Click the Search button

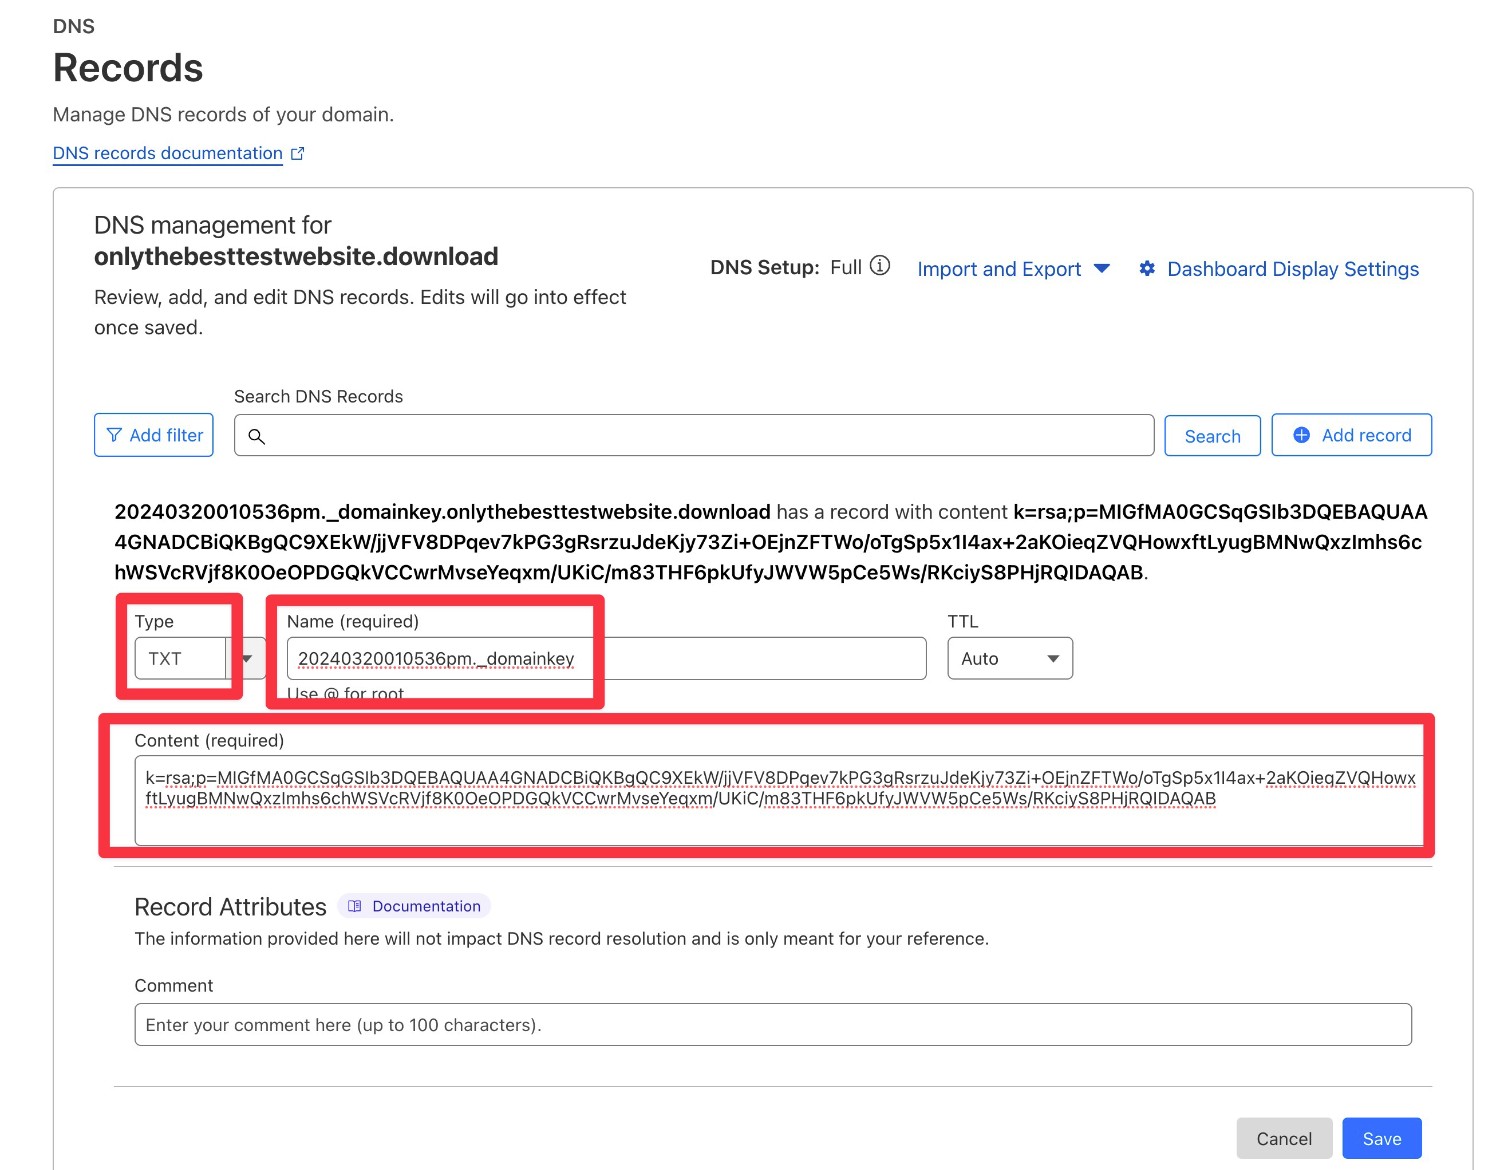[1212, 436]
